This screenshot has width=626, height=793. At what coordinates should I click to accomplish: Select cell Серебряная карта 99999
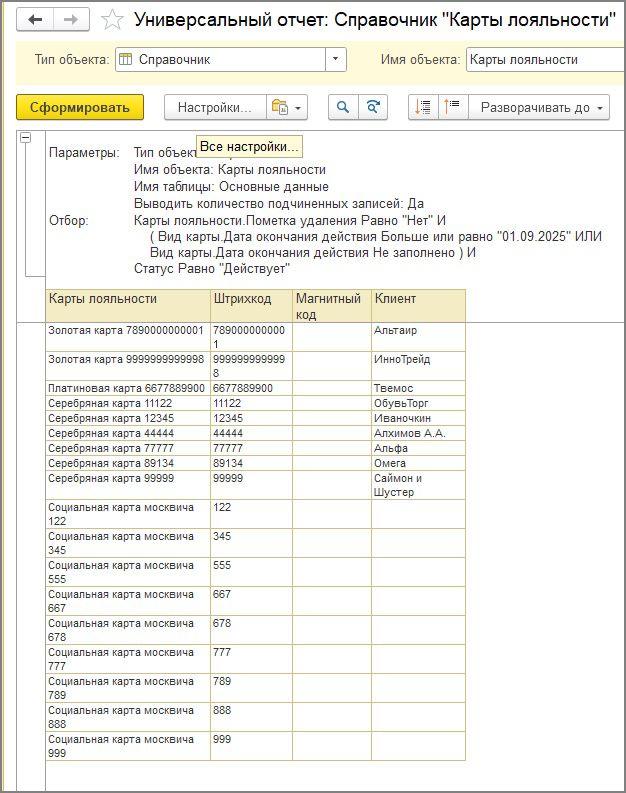pyautogui.click(x=128, y=485)
